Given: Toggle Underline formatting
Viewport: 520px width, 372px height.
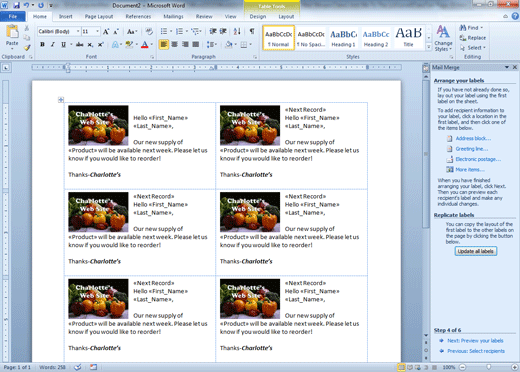Looking at the screenshot, I should (x=63, y=44).
